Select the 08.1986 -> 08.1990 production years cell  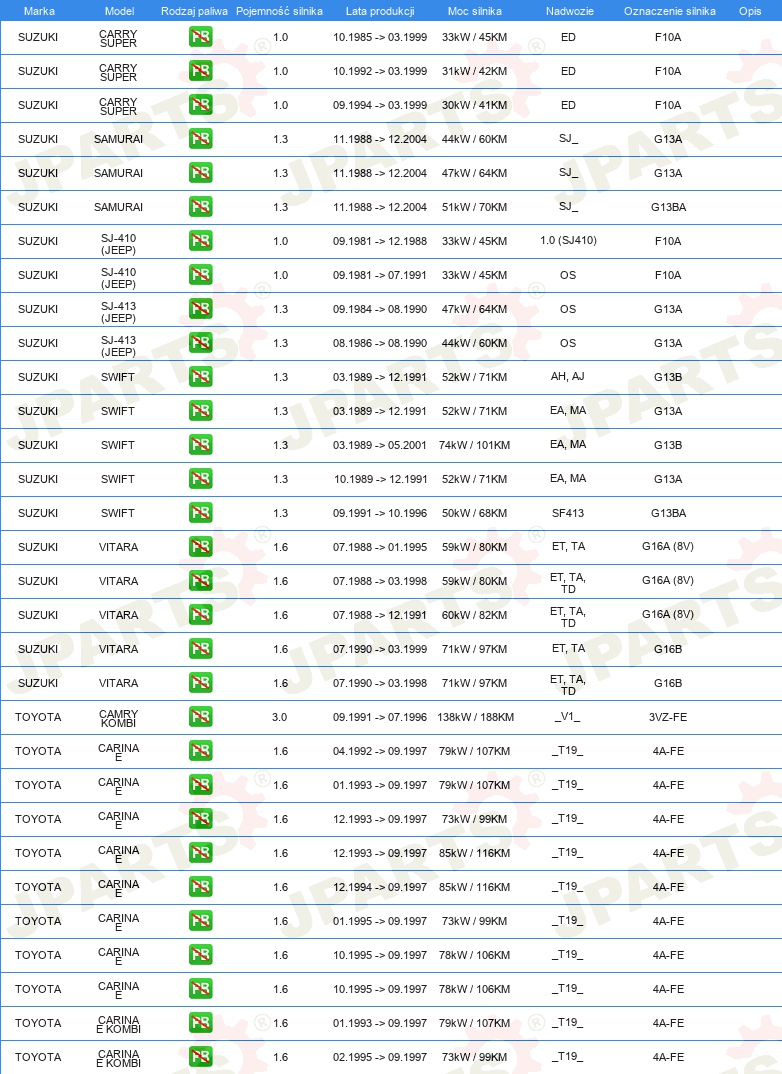[x=380, y=343]
